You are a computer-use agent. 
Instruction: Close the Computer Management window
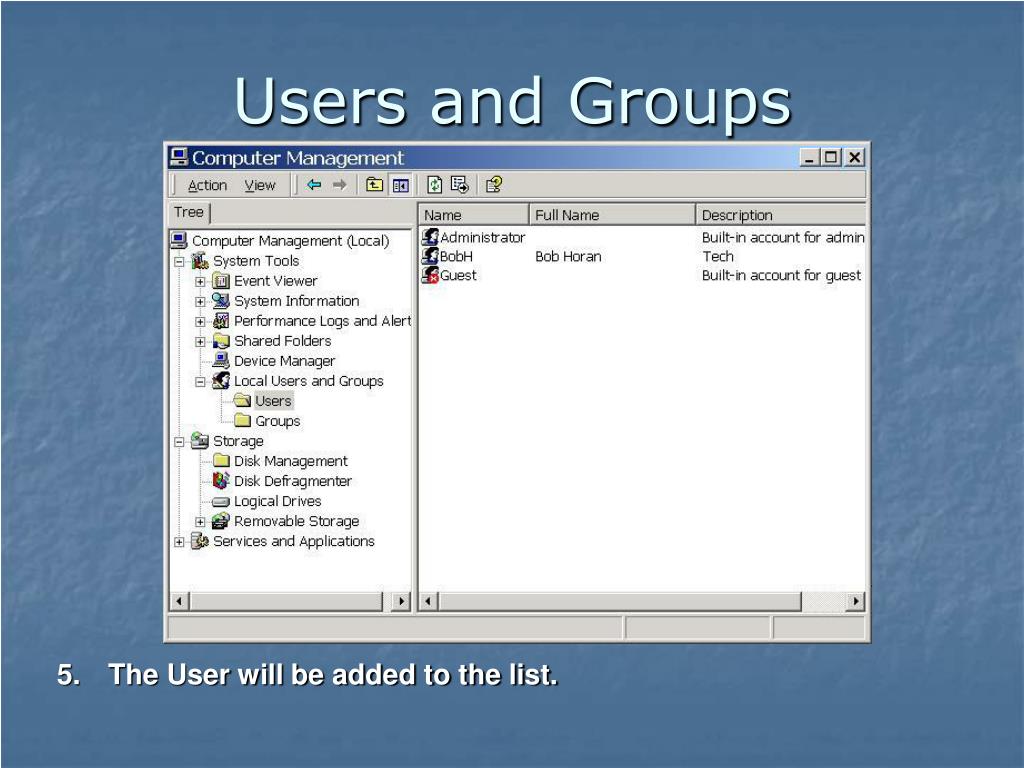pyautogui.click(x=855, y=157)
